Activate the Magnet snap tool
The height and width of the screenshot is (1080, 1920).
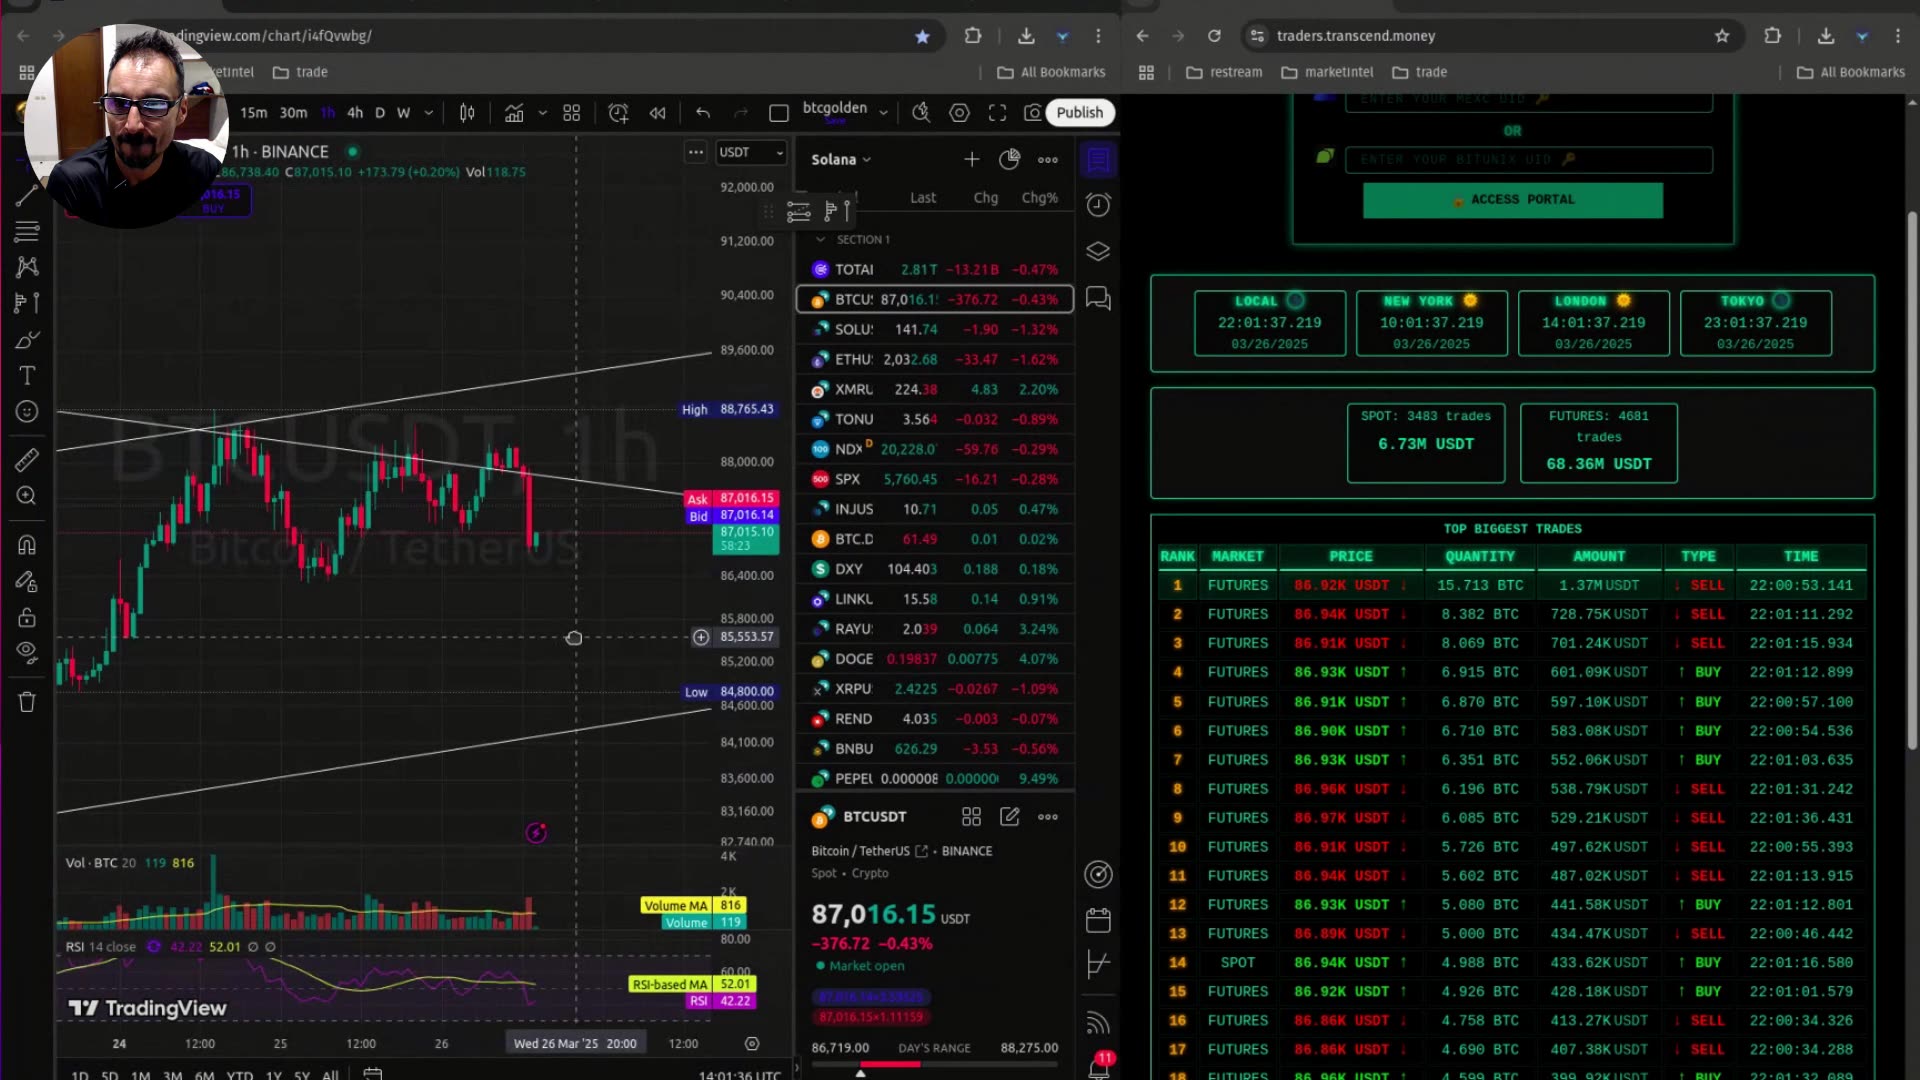pos(27,545)
